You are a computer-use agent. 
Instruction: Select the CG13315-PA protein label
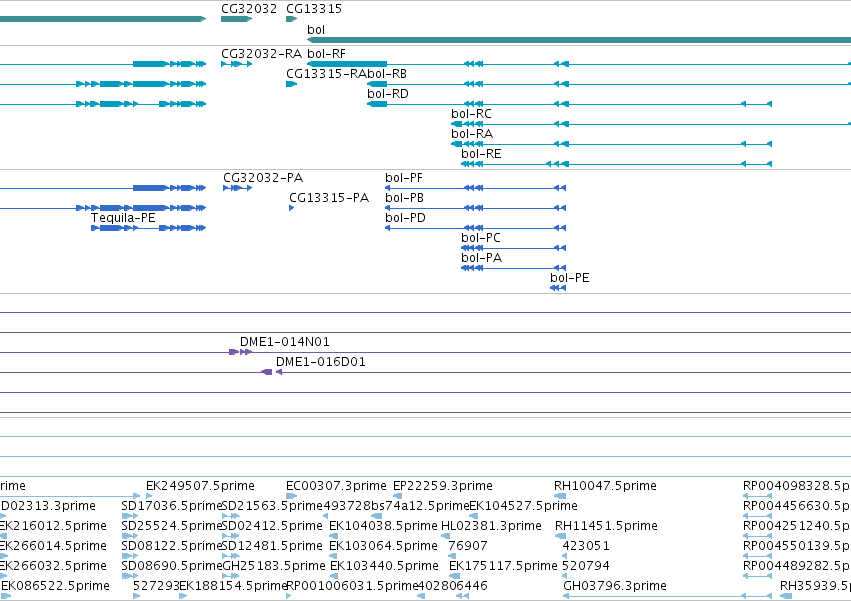[x=329, y=198]
